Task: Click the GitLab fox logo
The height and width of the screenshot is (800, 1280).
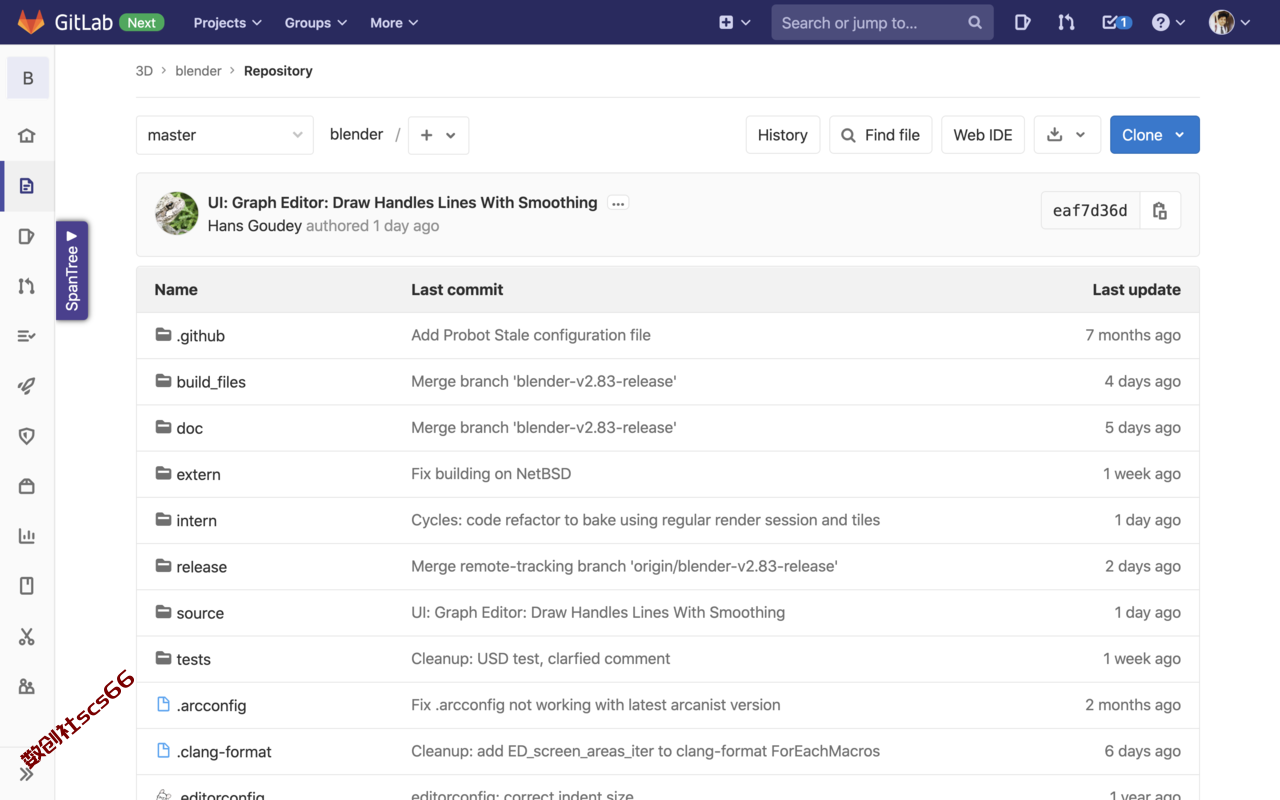Action: tap(31, 22)
